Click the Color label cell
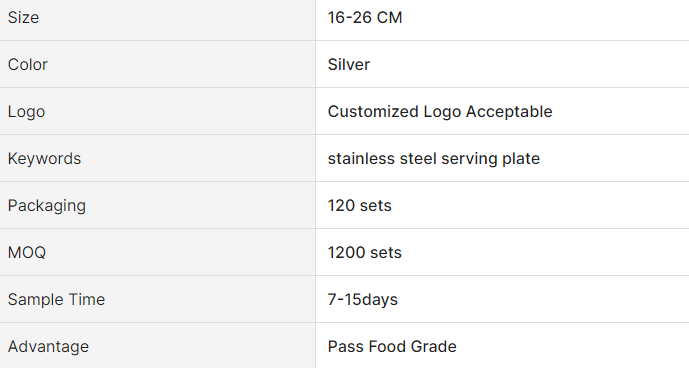 pyautogui.click(x=157, y=64)
